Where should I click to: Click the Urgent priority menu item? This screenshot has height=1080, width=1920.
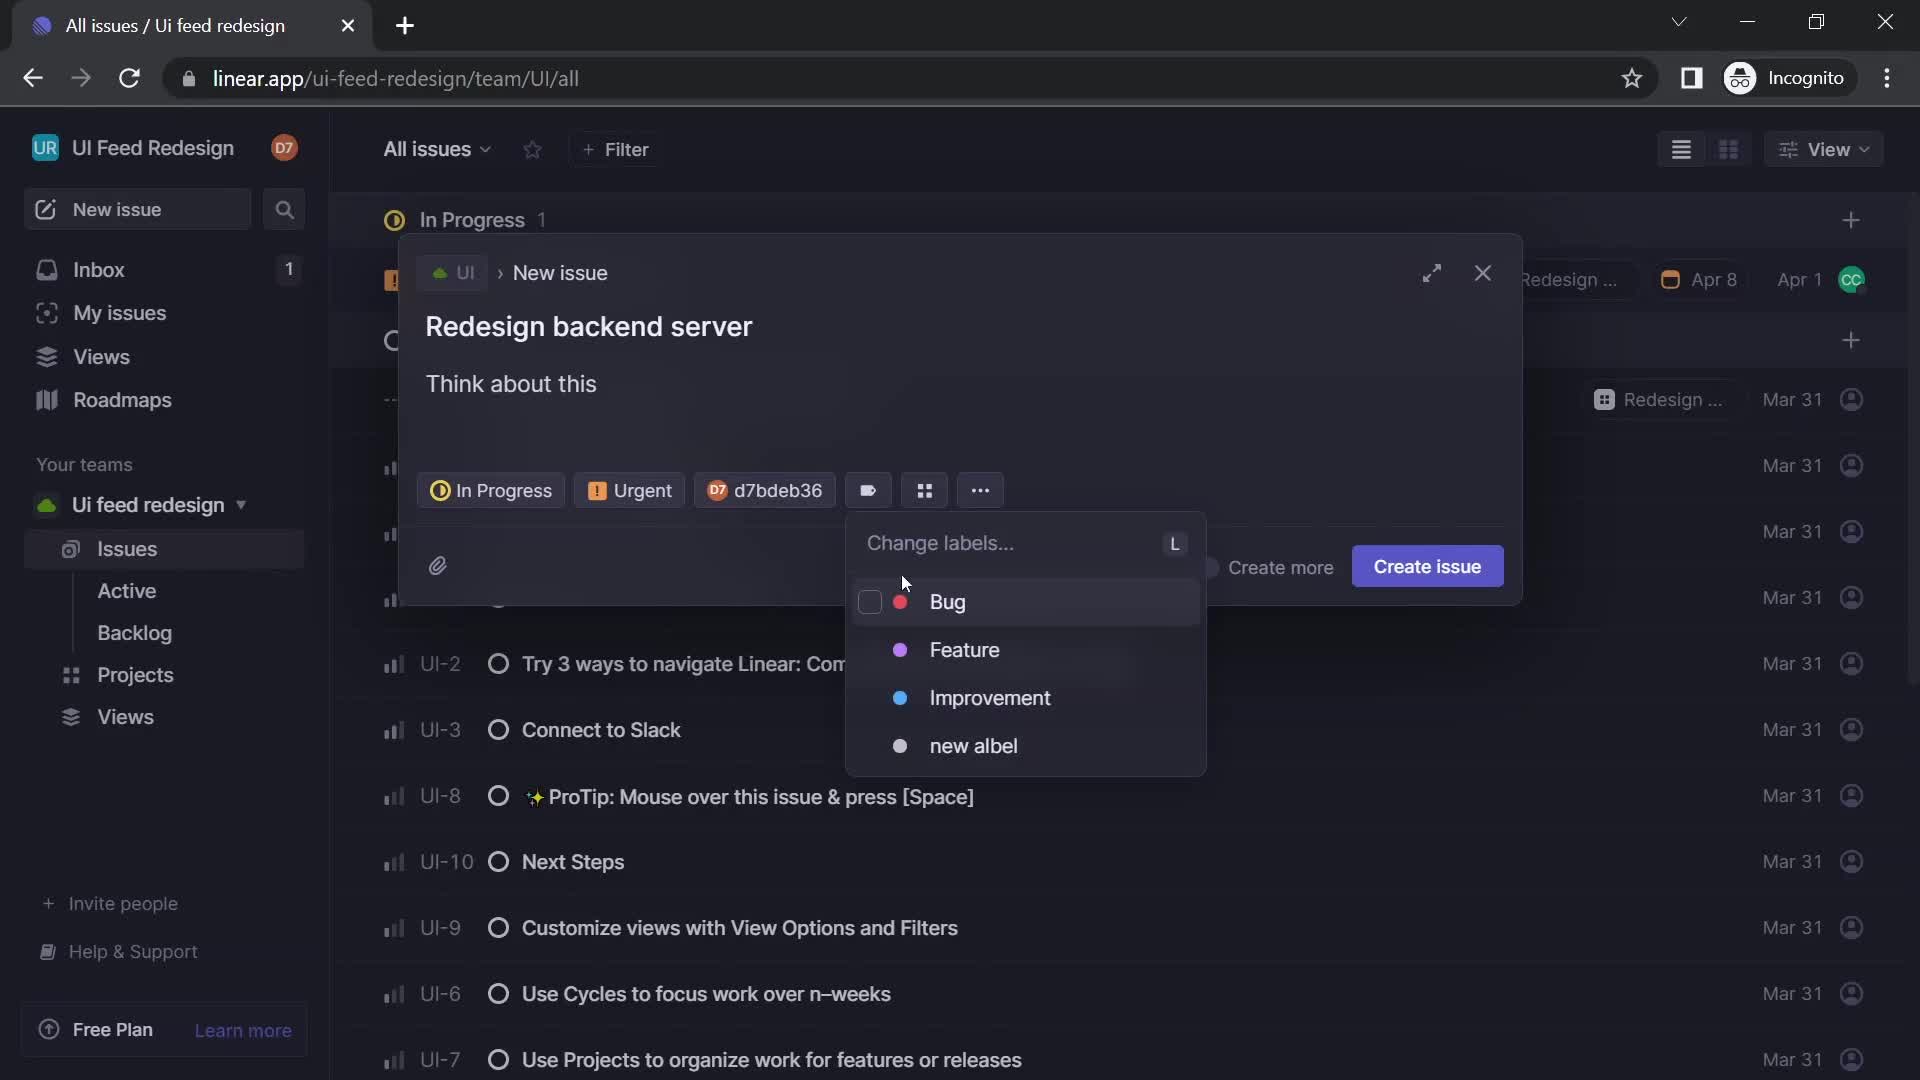[x=629, y=491]
